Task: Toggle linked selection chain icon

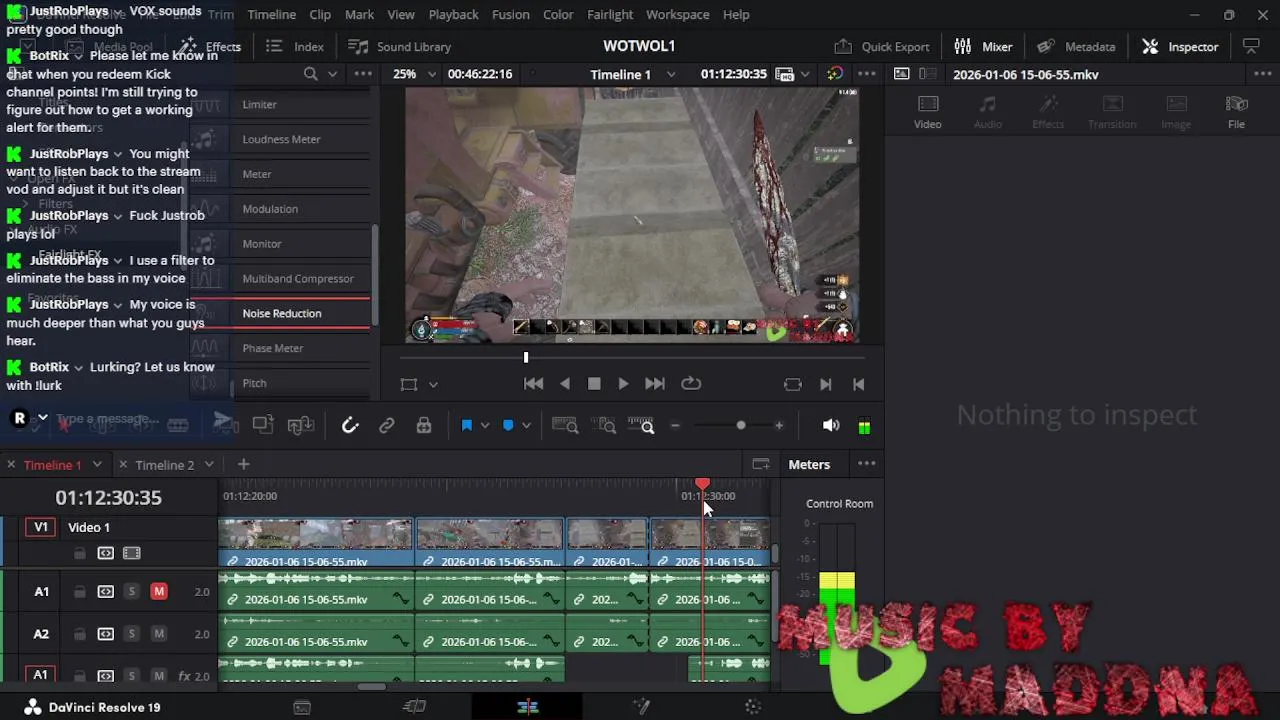Action: point(387,425)
